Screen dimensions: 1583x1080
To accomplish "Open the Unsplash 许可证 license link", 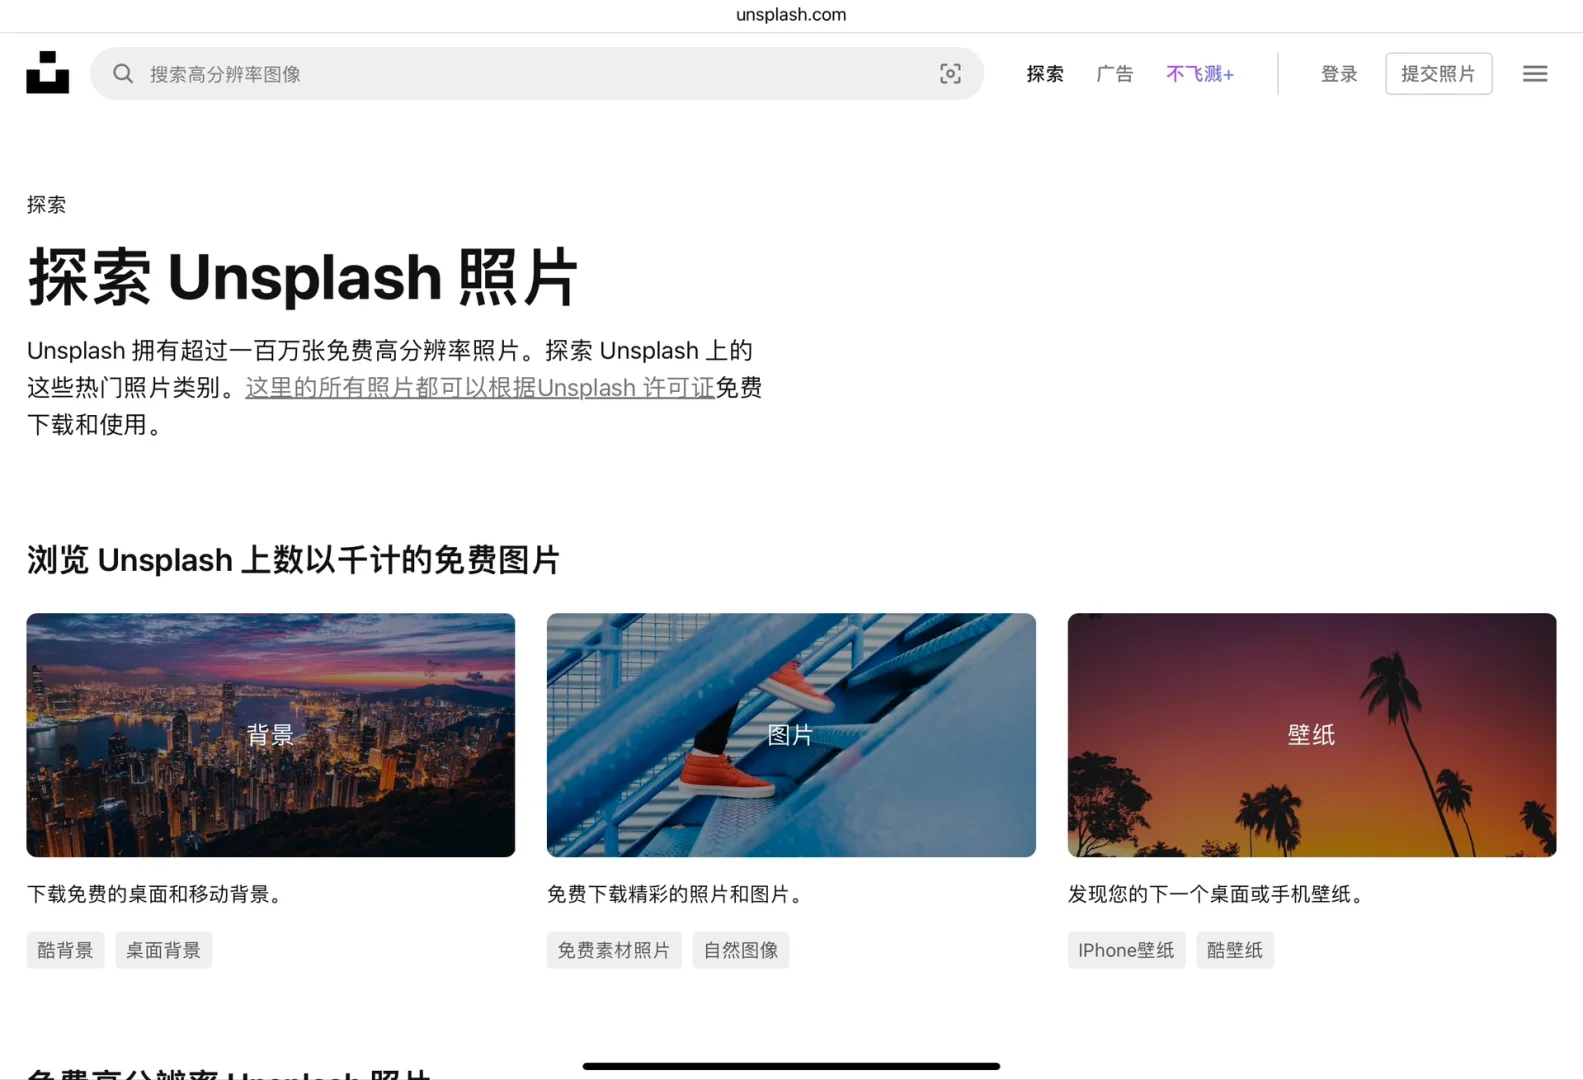I will 480,388.
